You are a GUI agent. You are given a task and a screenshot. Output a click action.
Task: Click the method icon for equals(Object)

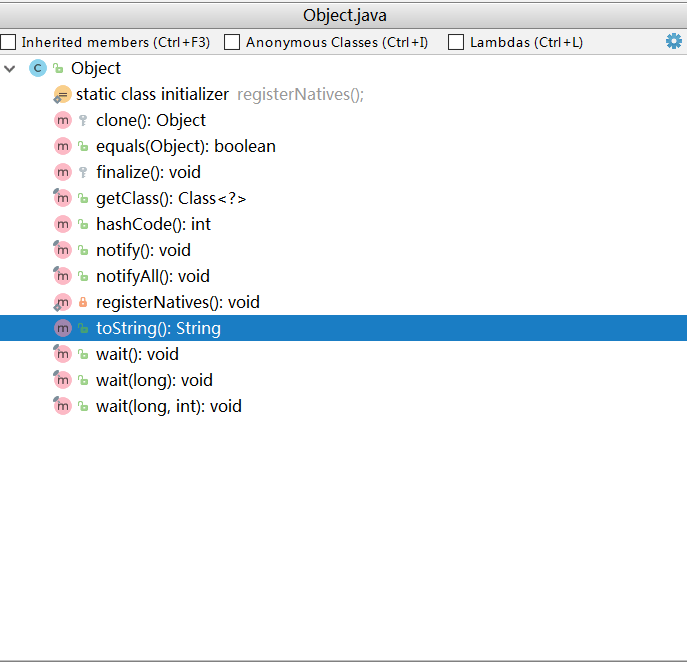click(x=63, y=146)
